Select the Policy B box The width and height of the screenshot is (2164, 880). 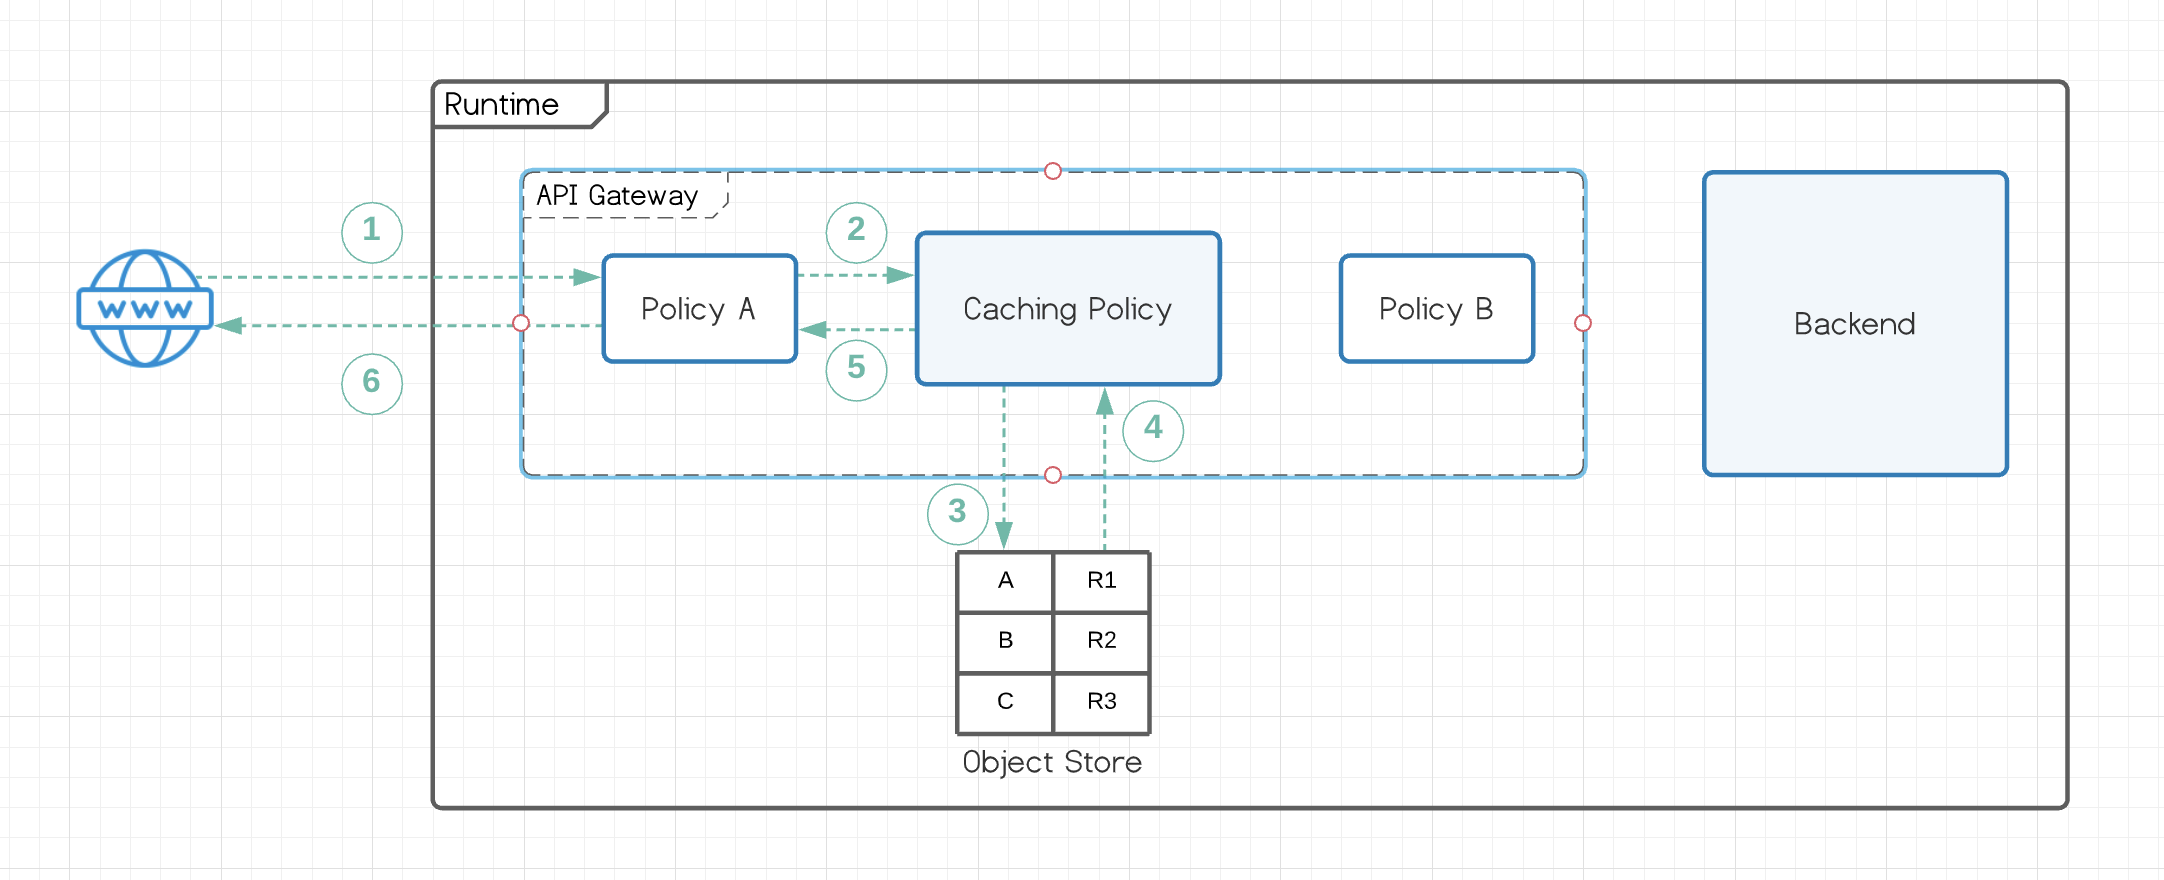pos(1436,309)
